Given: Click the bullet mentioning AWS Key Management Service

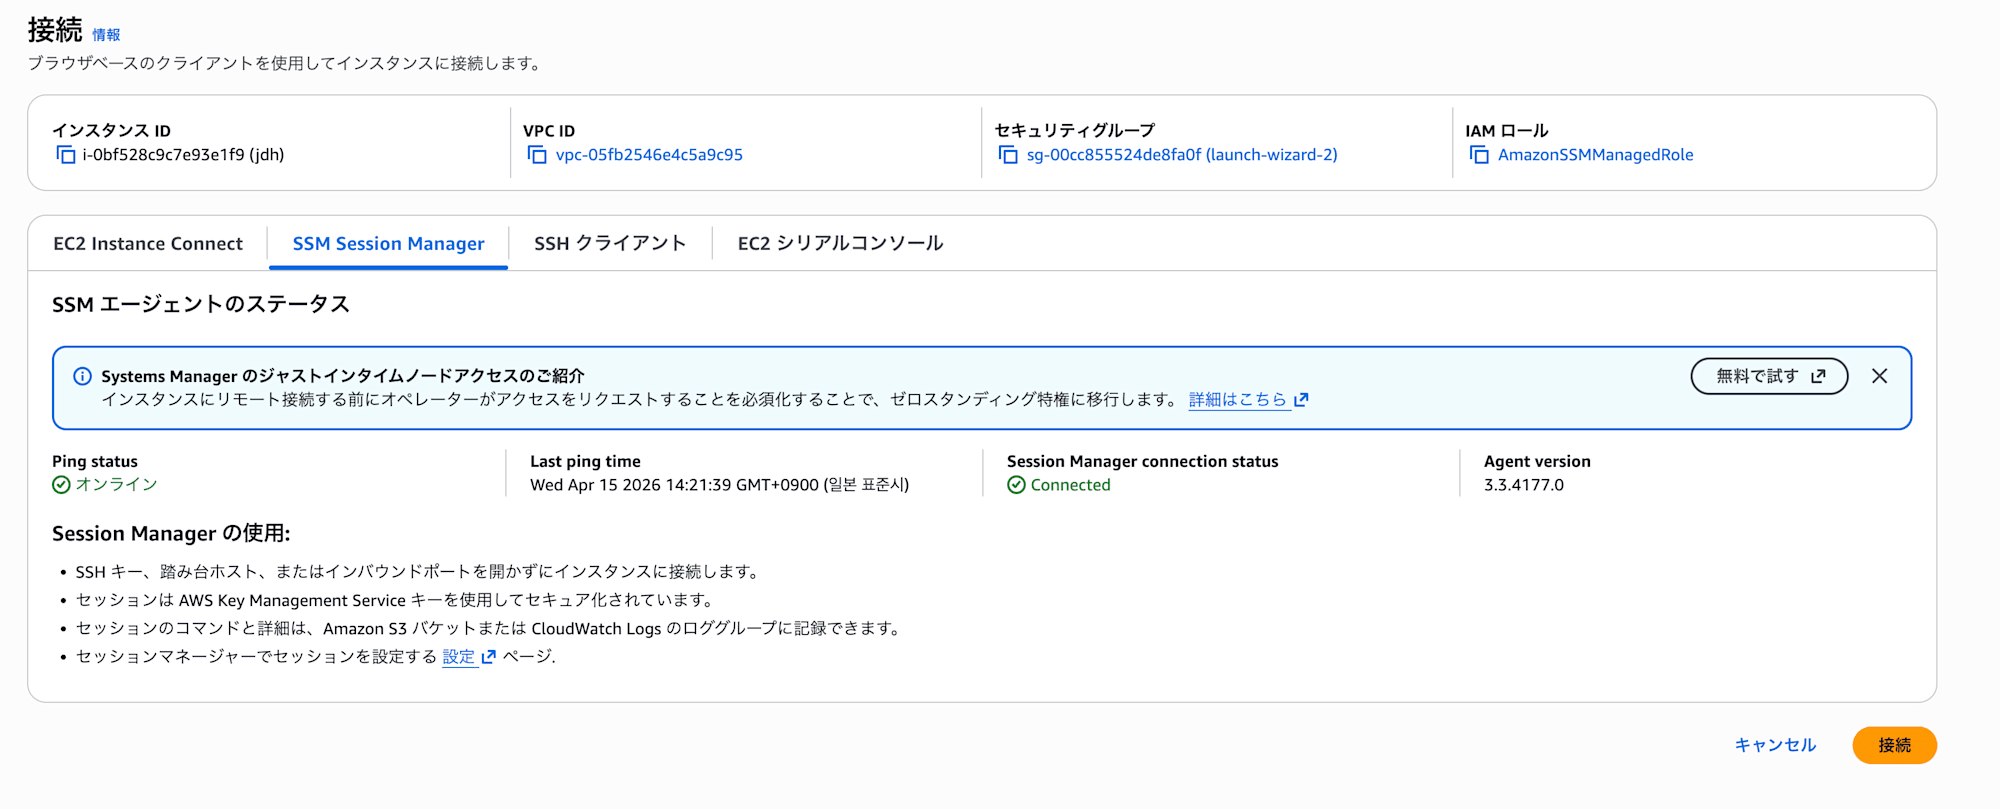Looking at the screenshot, I should [x=396, y=600].
